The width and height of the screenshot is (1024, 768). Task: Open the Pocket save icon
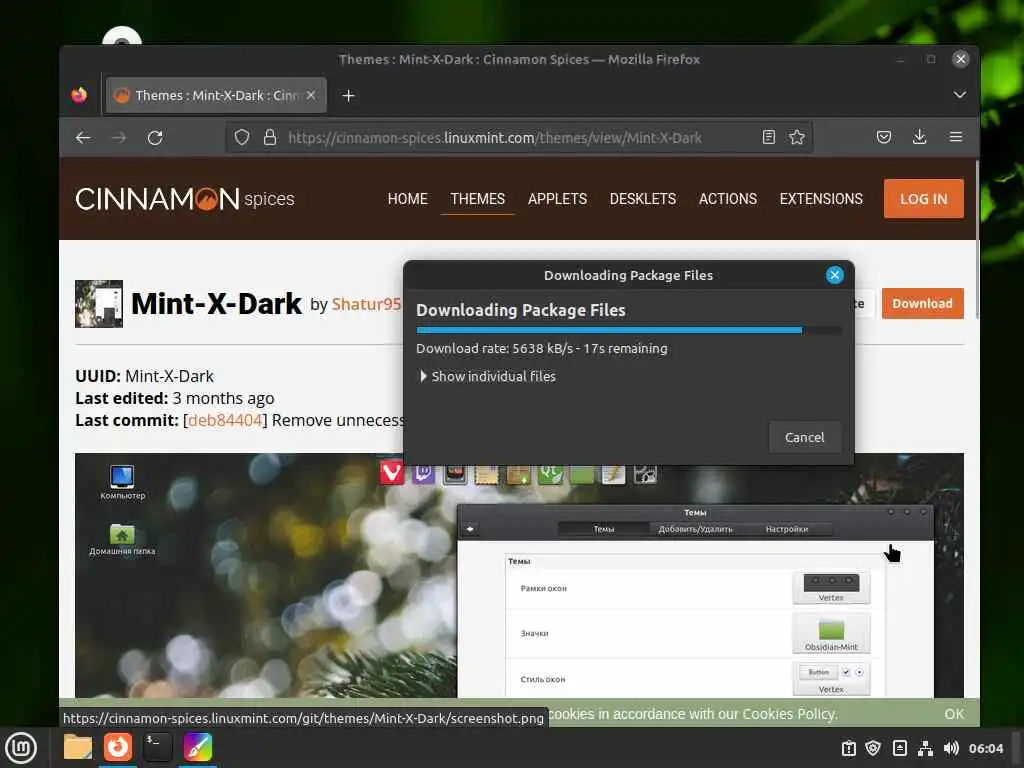click(884, 137)
